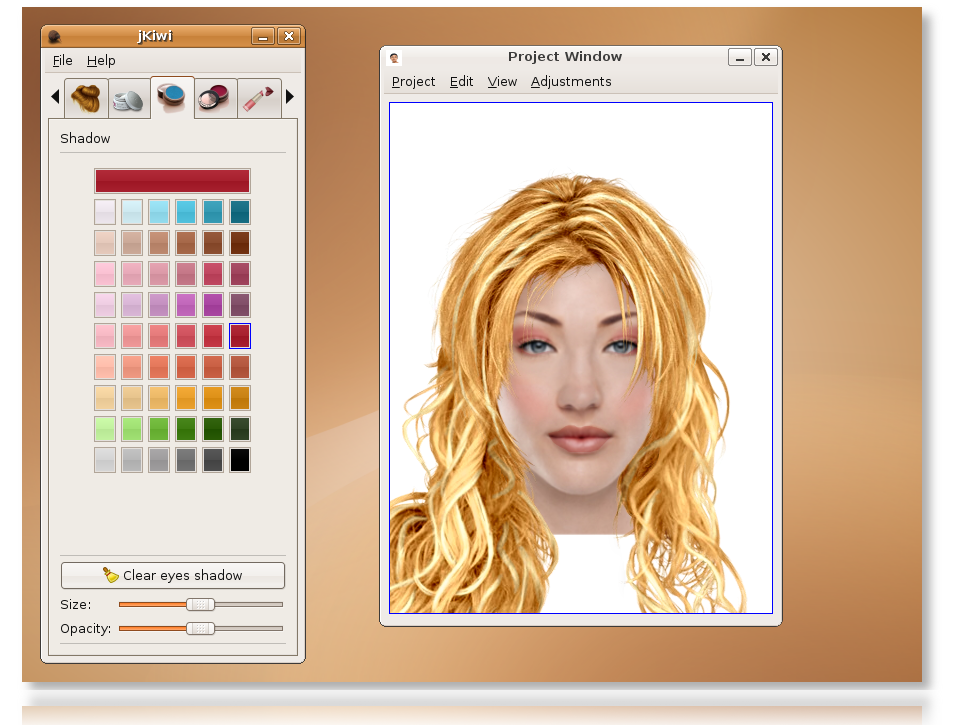Show previous tabs with left arrow
The height and width of the screenshot is (728, 960).
(55, 96)
